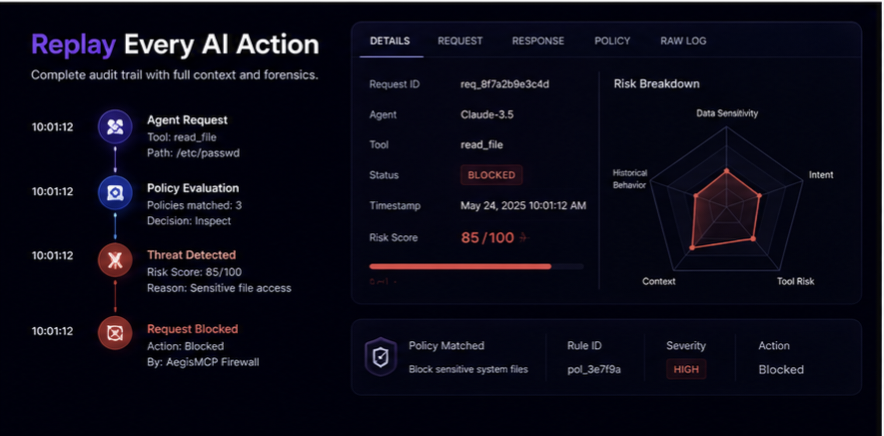Click the 'Tool: read_file' timeline line
Screen dimensions: 884x436
(x=182, y=137)
